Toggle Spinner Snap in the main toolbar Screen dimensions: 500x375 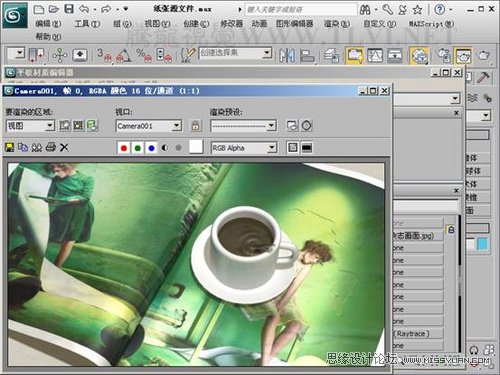[164, 55]
